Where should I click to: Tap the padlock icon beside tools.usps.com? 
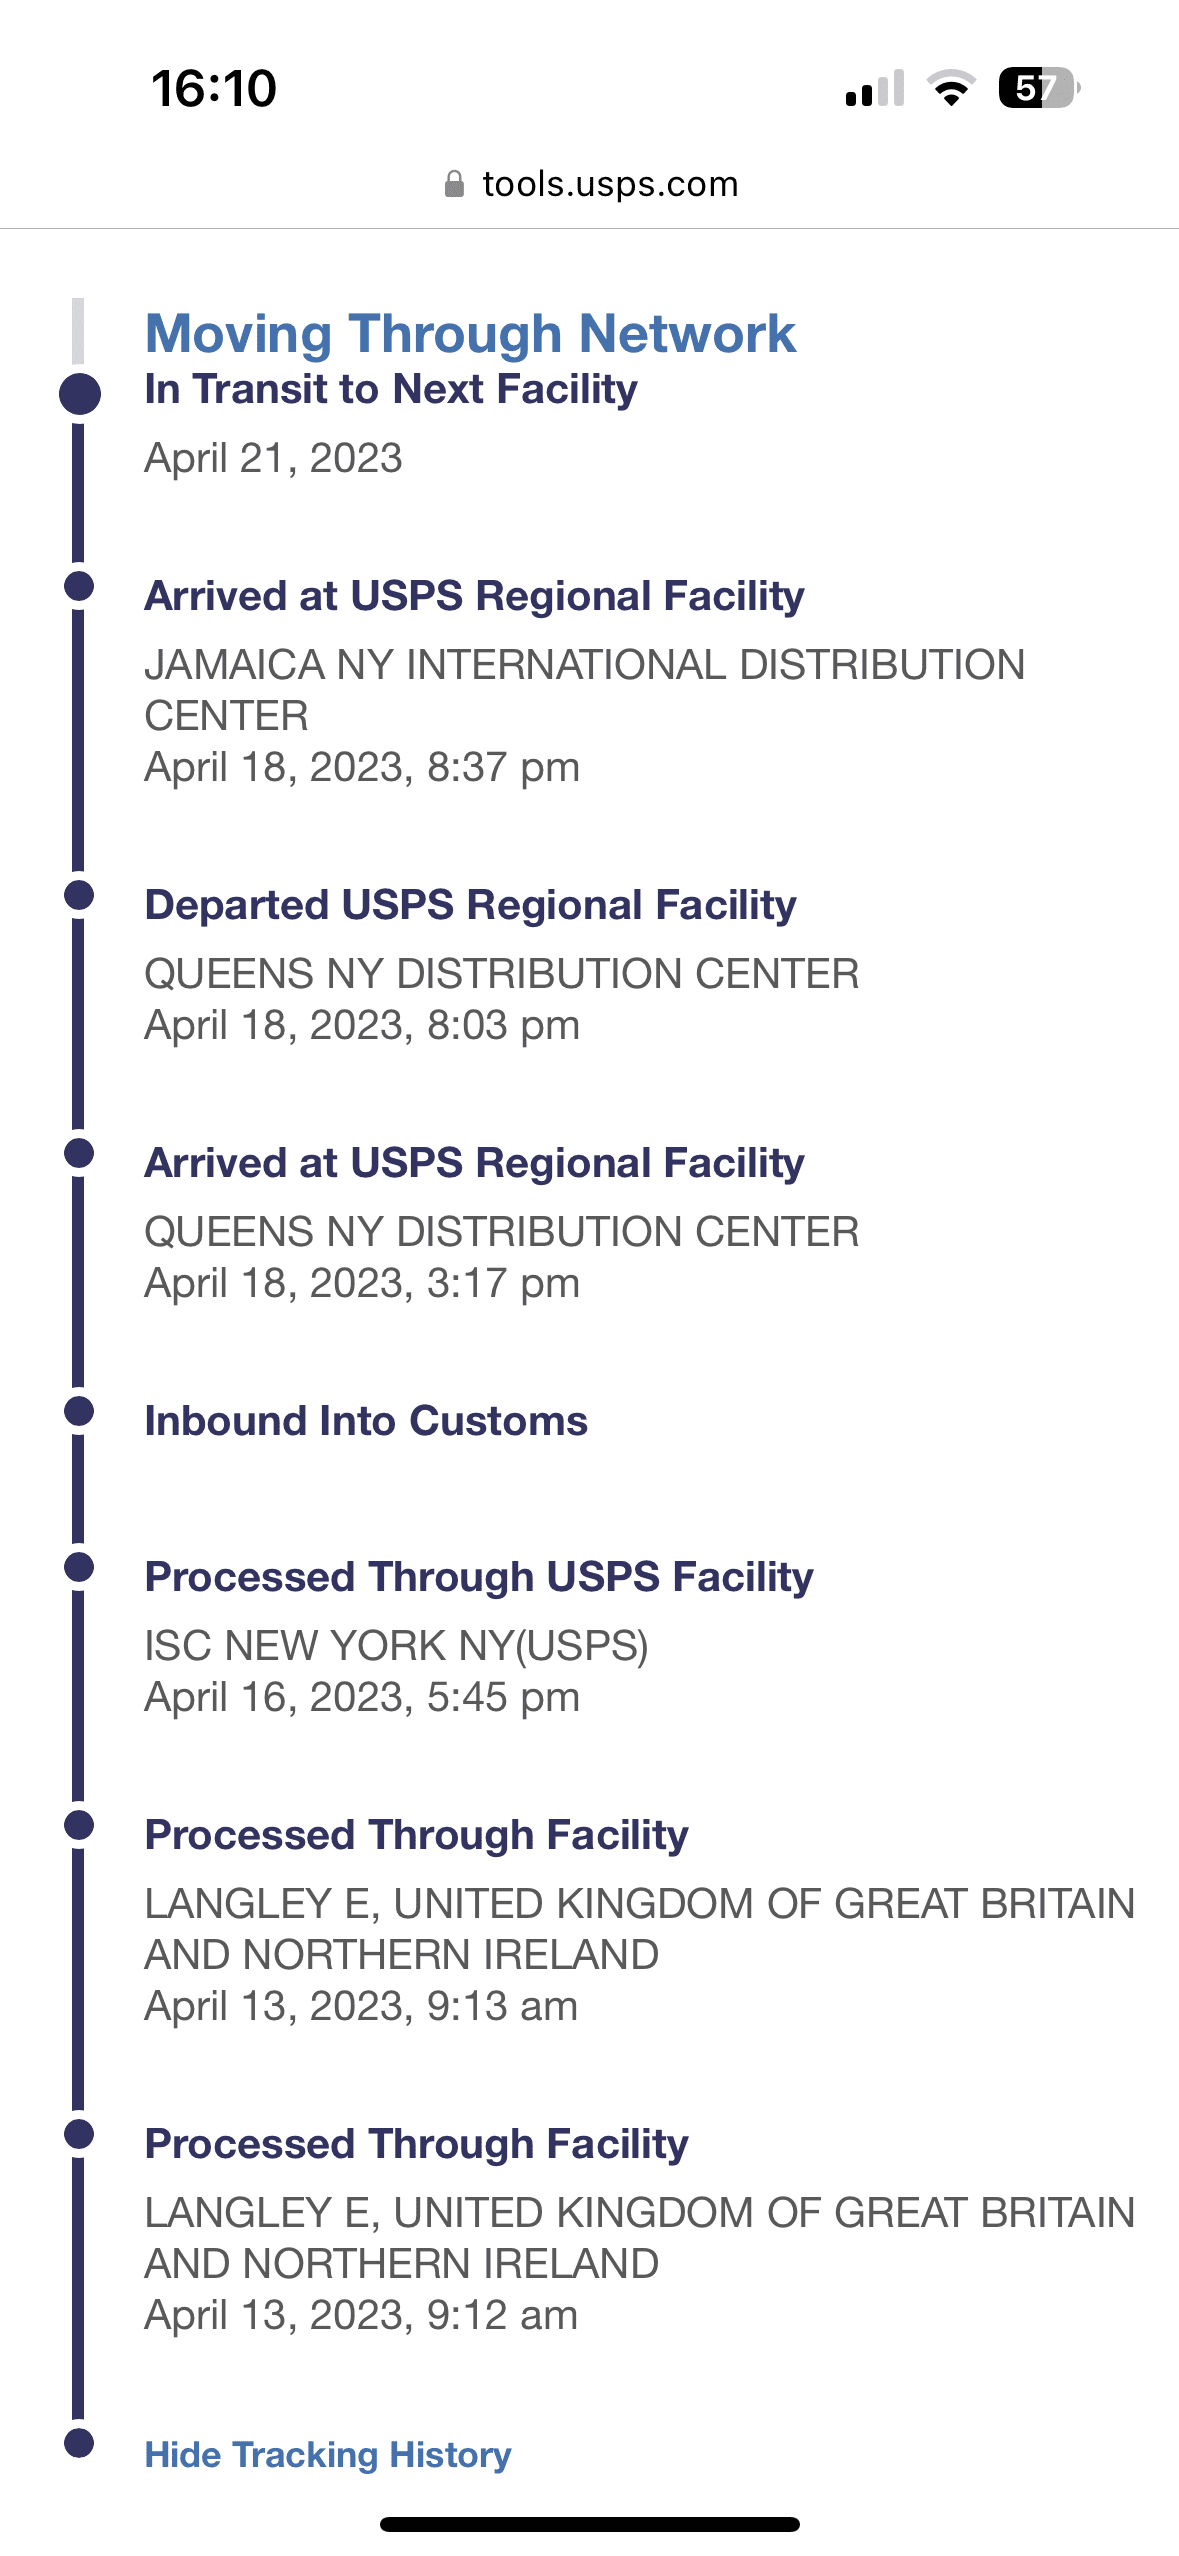pos(454,184)
